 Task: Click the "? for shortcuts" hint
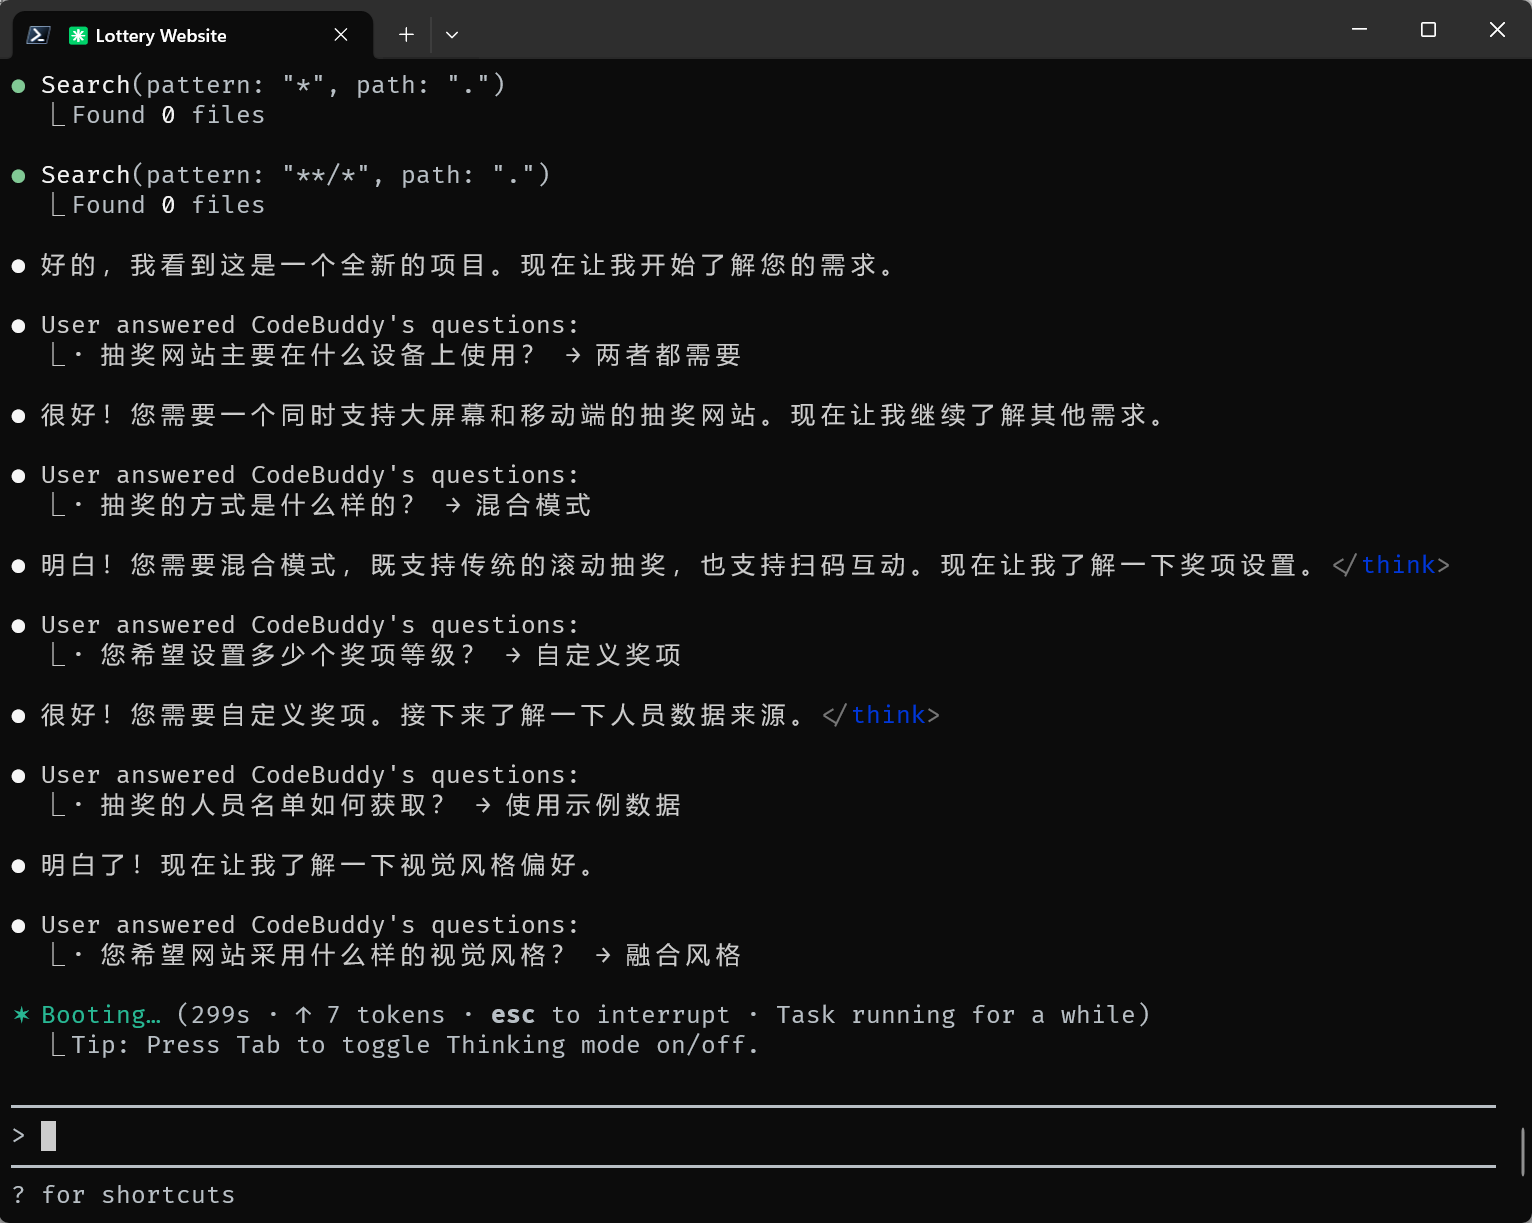(124, 1195)
